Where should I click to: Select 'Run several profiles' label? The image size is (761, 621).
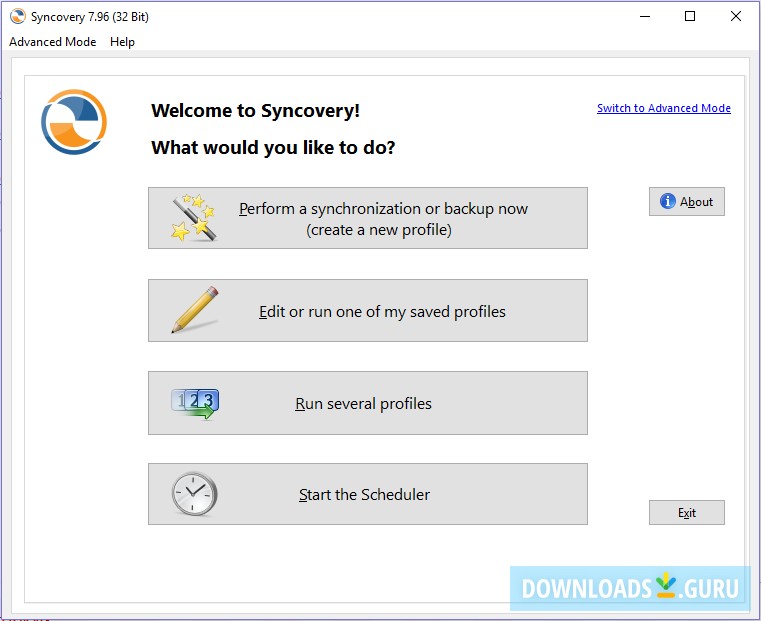pos(363,404)
